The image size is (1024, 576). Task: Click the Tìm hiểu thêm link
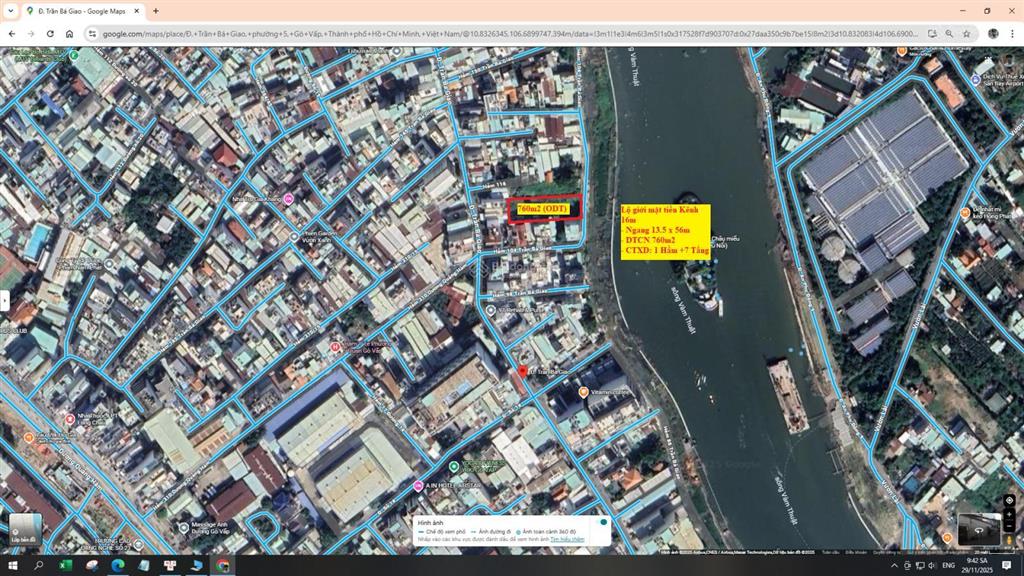567,539
